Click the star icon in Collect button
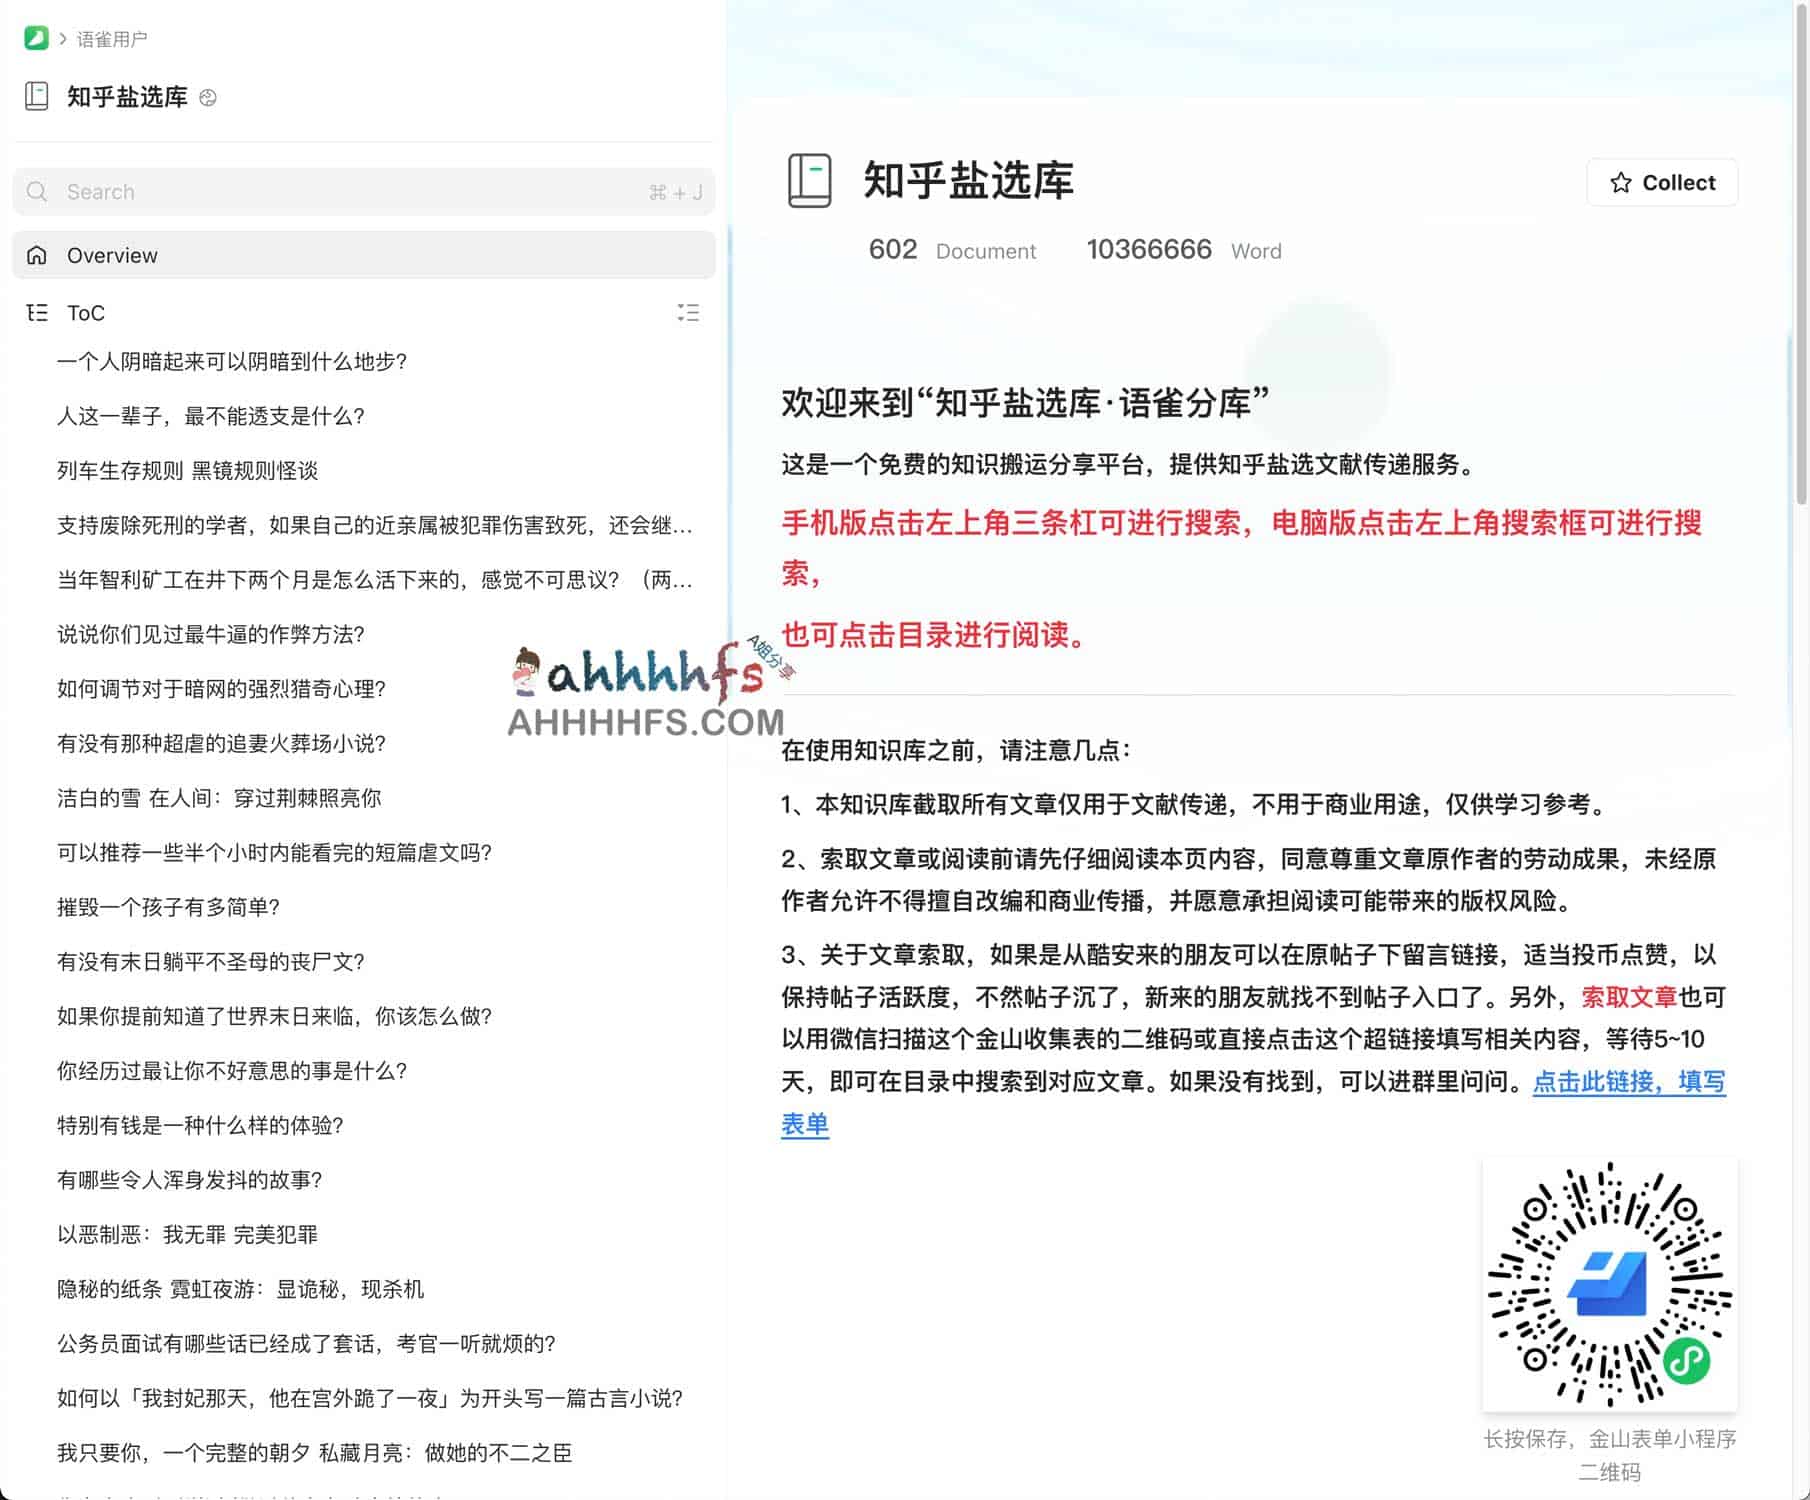Image resolution: width=1810 pixels, height=1500 pixels. click(x=1621, y=183)
